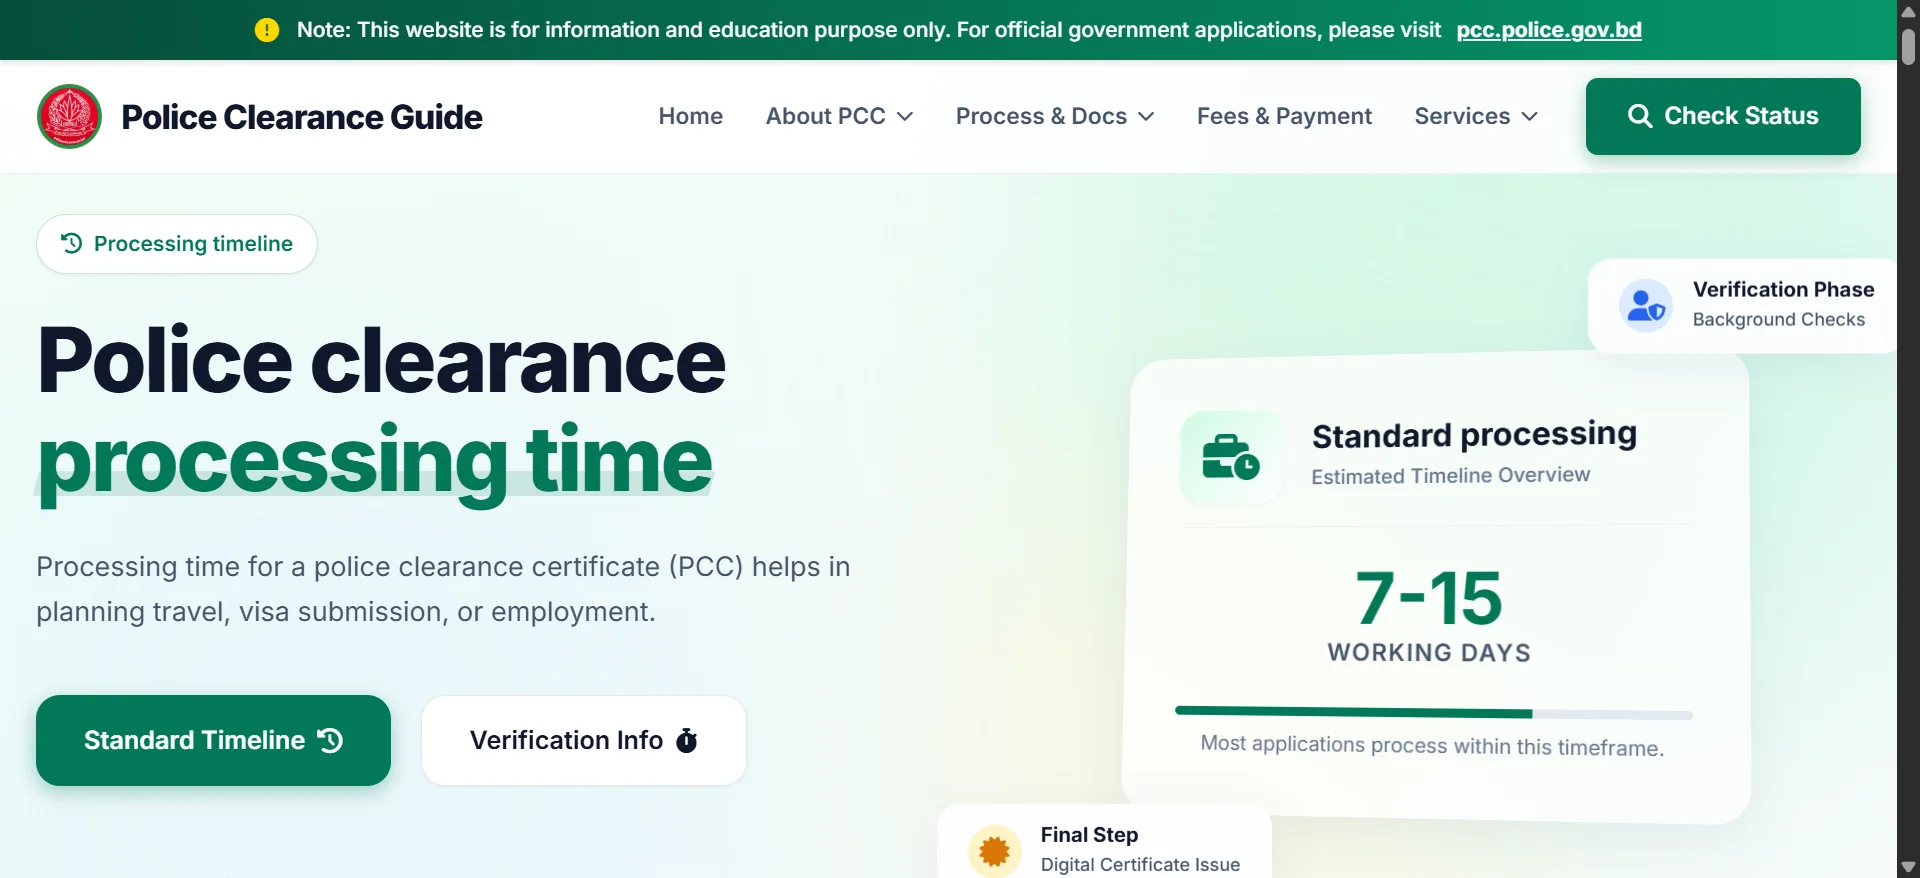Click the magnifier icon in Check Status
Image resolution: width=1920 pixels, height=878 pixels.
click(x=1640, y=116)
